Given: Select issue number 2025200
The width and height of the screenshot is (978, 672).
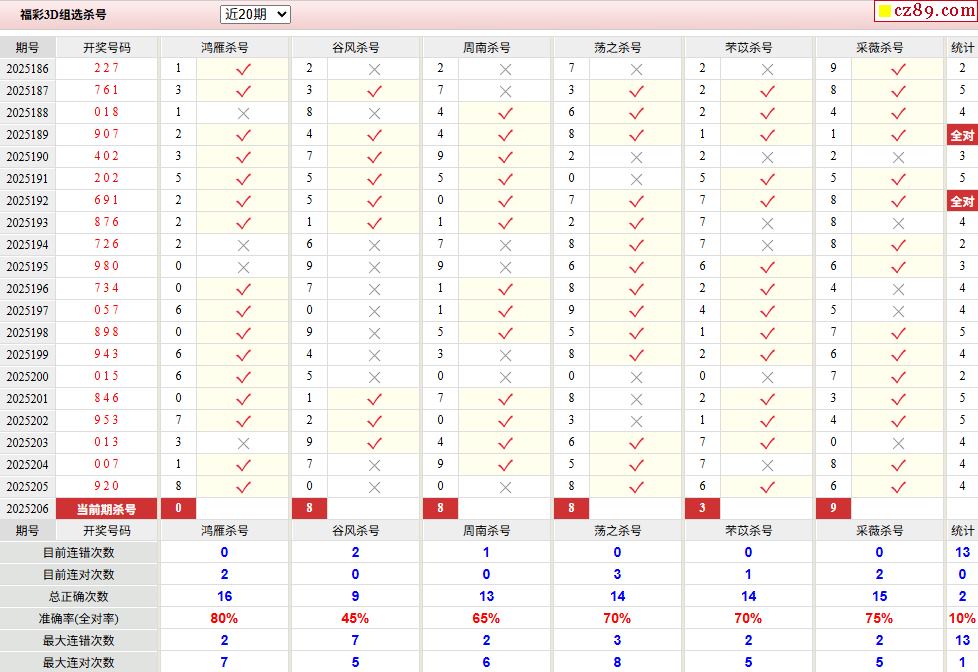Looking at the screenshot, I should point(27,377).
